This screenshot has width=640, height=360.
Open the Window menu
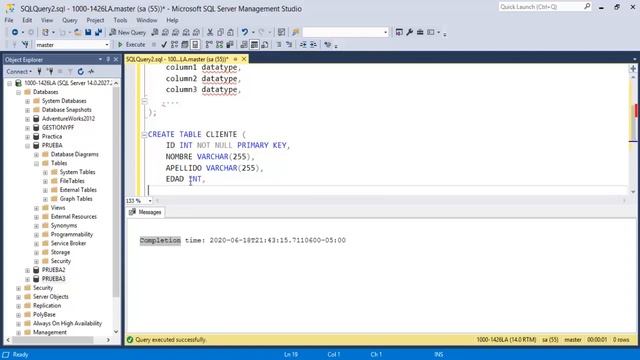point(147,20)
